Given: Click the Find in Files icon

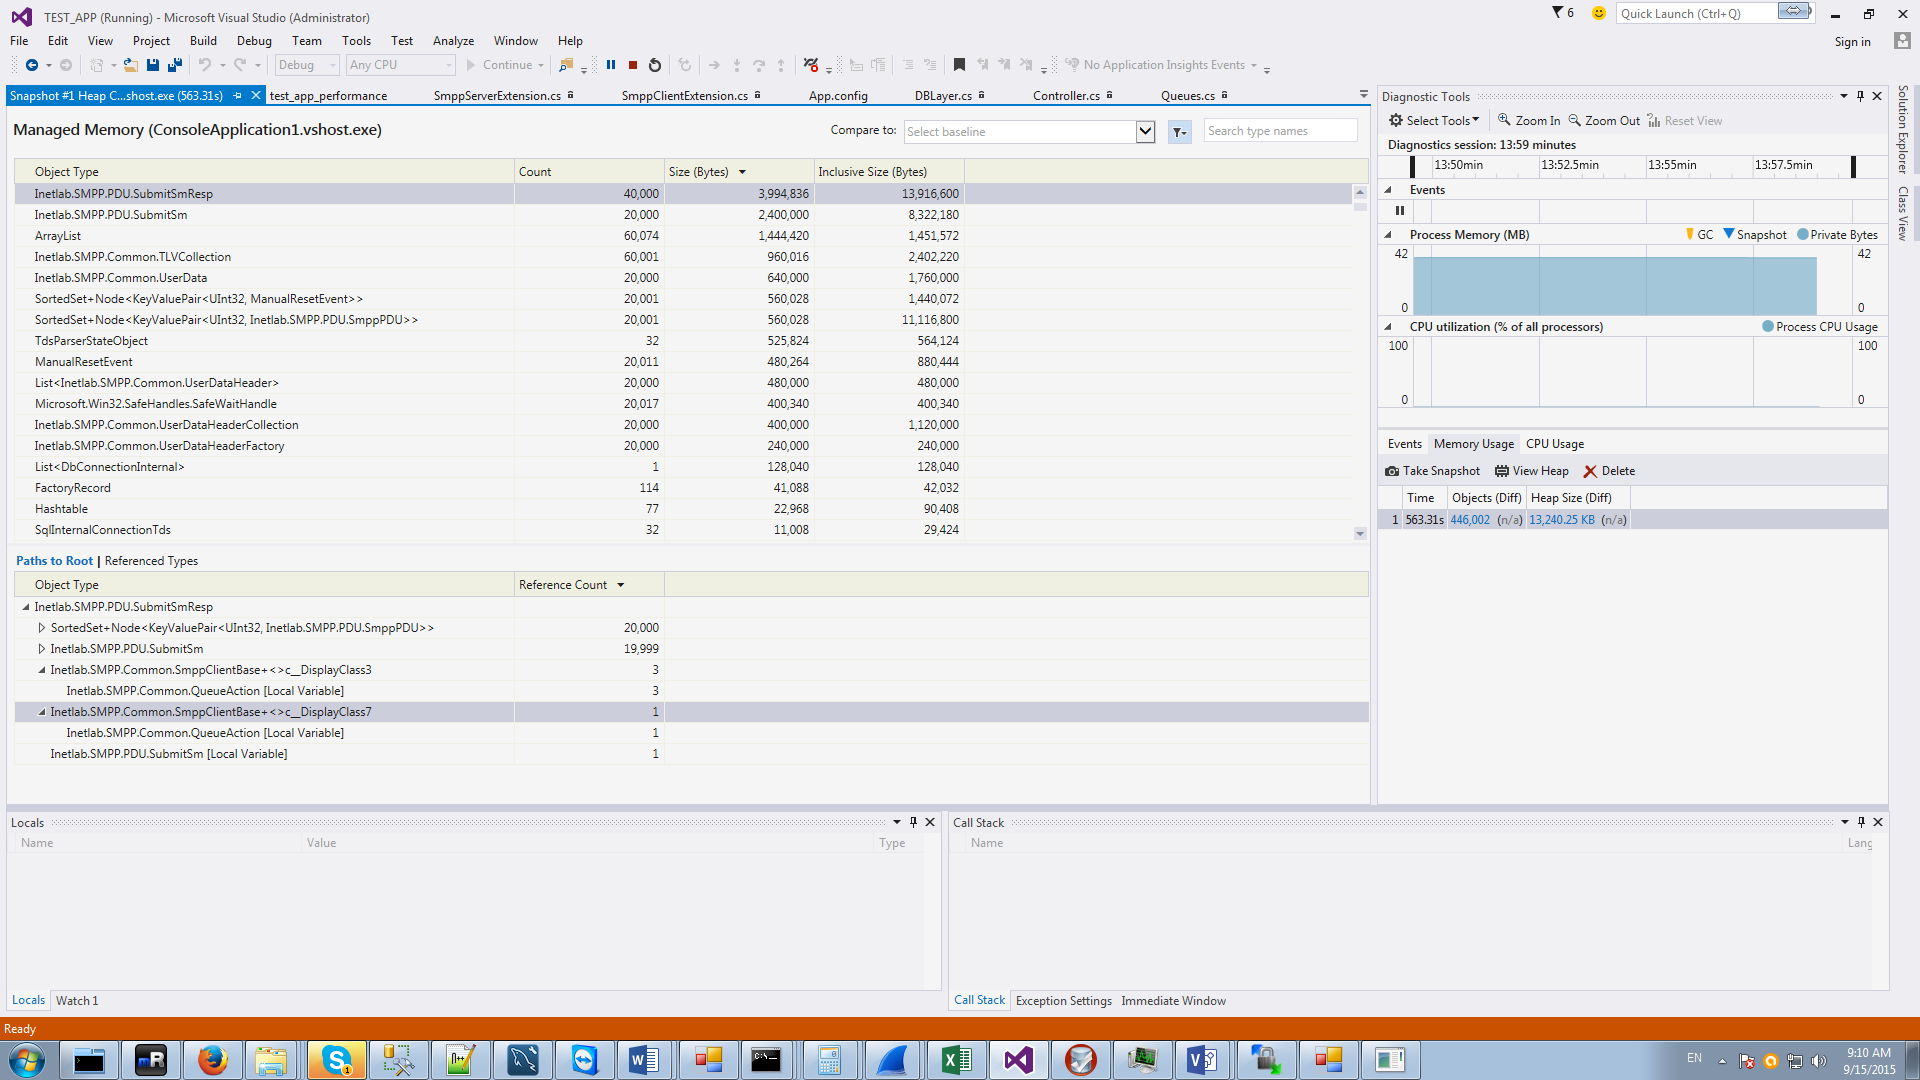Looking at the screenshot, I should pyautogui.click(x=566, y=65).
